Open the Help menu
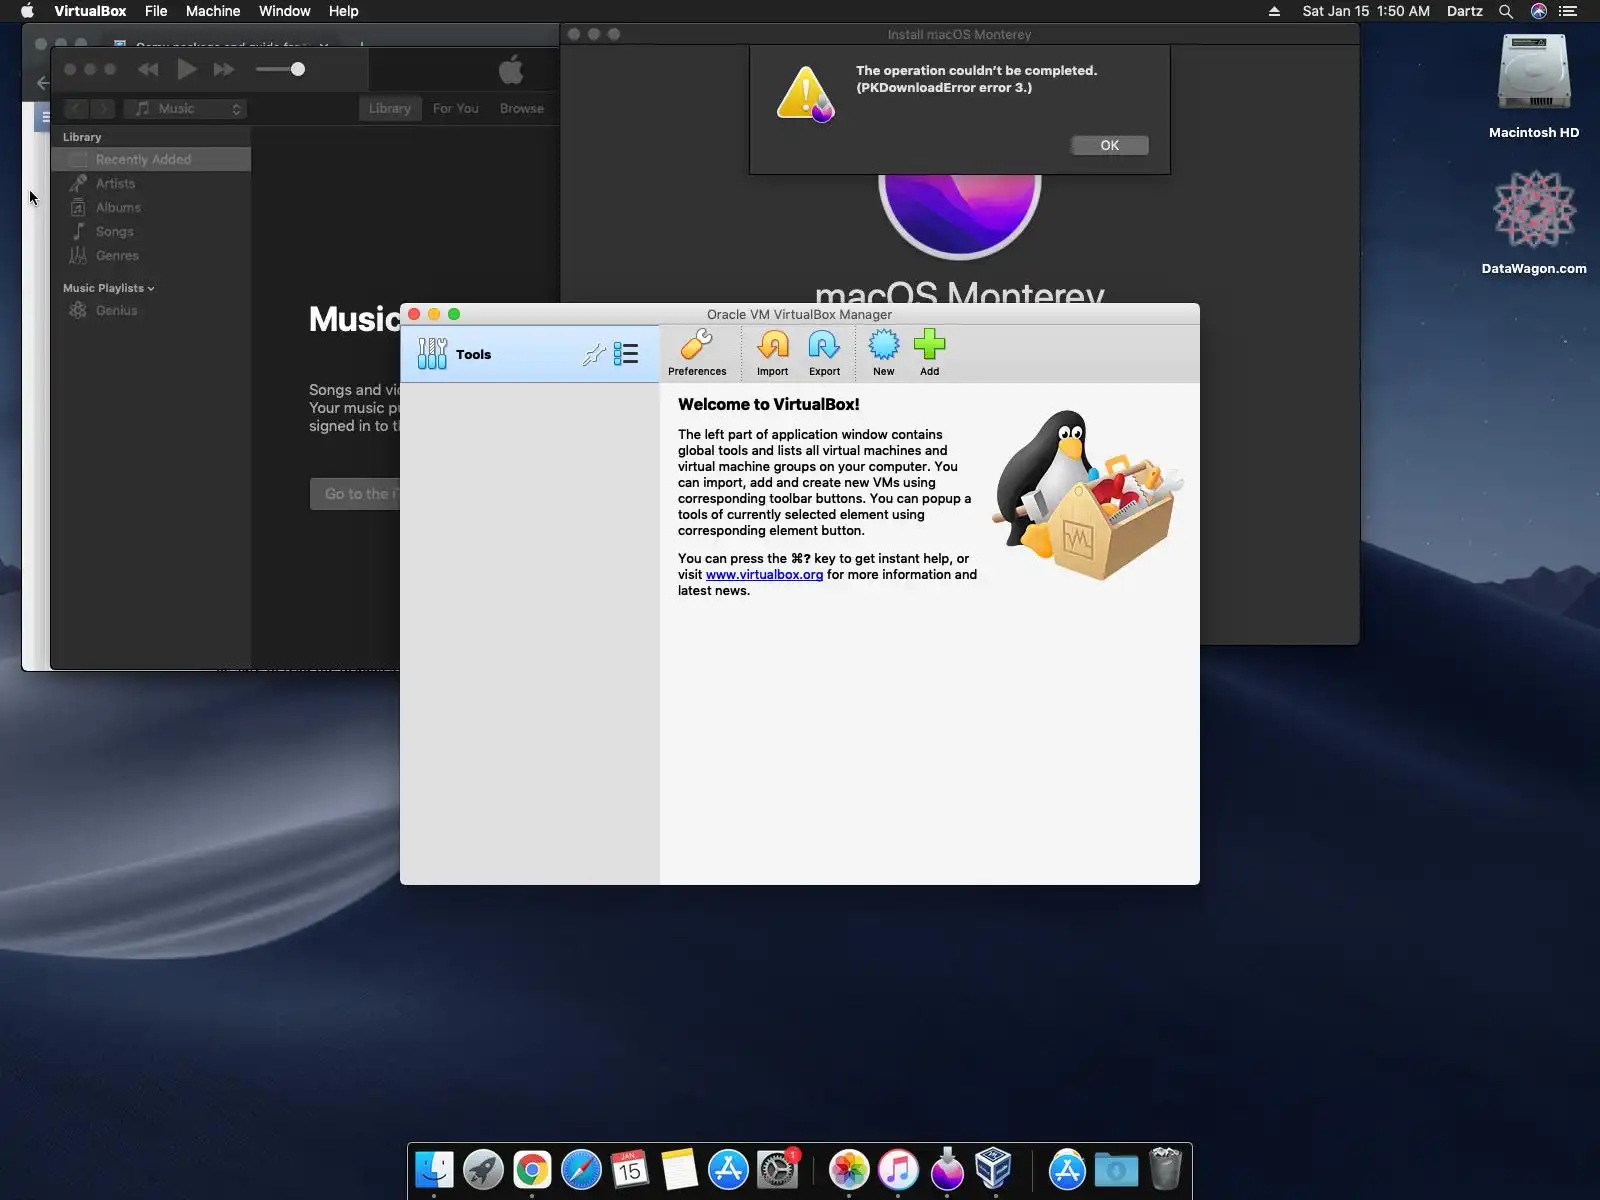The width and height of the screenshot is (1600, 1200). pos(344,11)
